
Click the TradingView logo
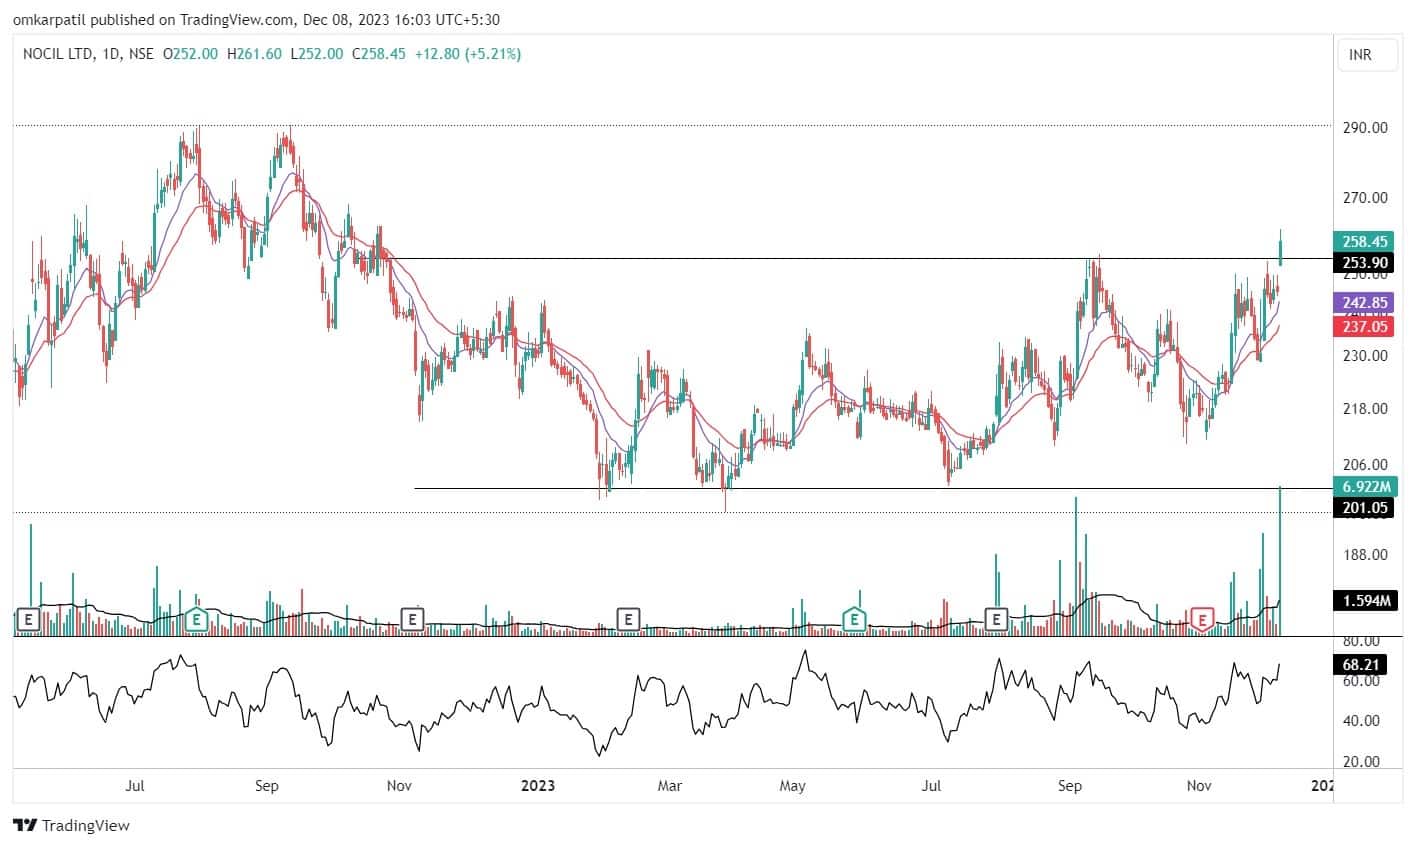tap(71, 826)
